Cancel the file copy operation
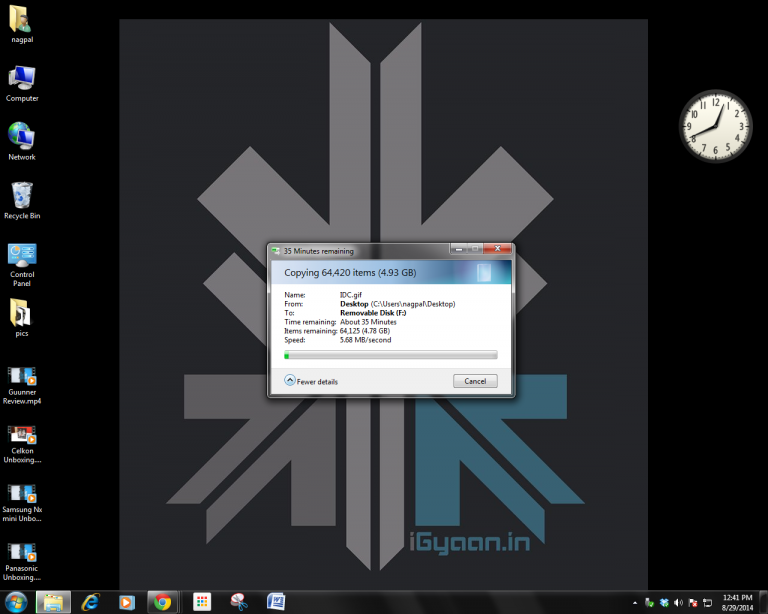Screen dimensions: 768x614 pos(475,381)
